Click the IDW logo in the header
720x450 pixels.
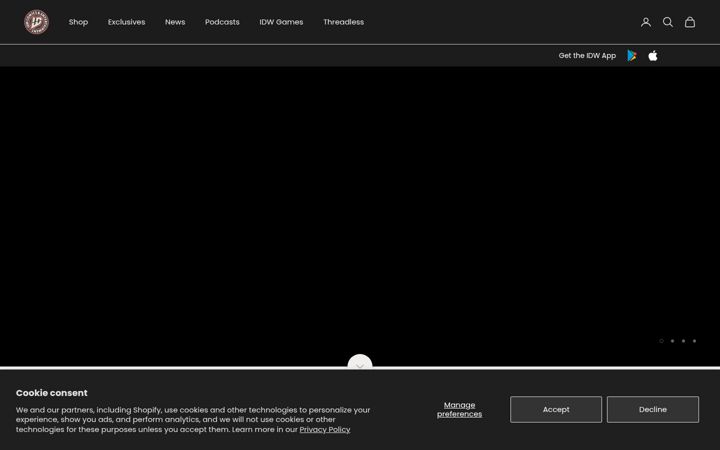pos(36,22)
